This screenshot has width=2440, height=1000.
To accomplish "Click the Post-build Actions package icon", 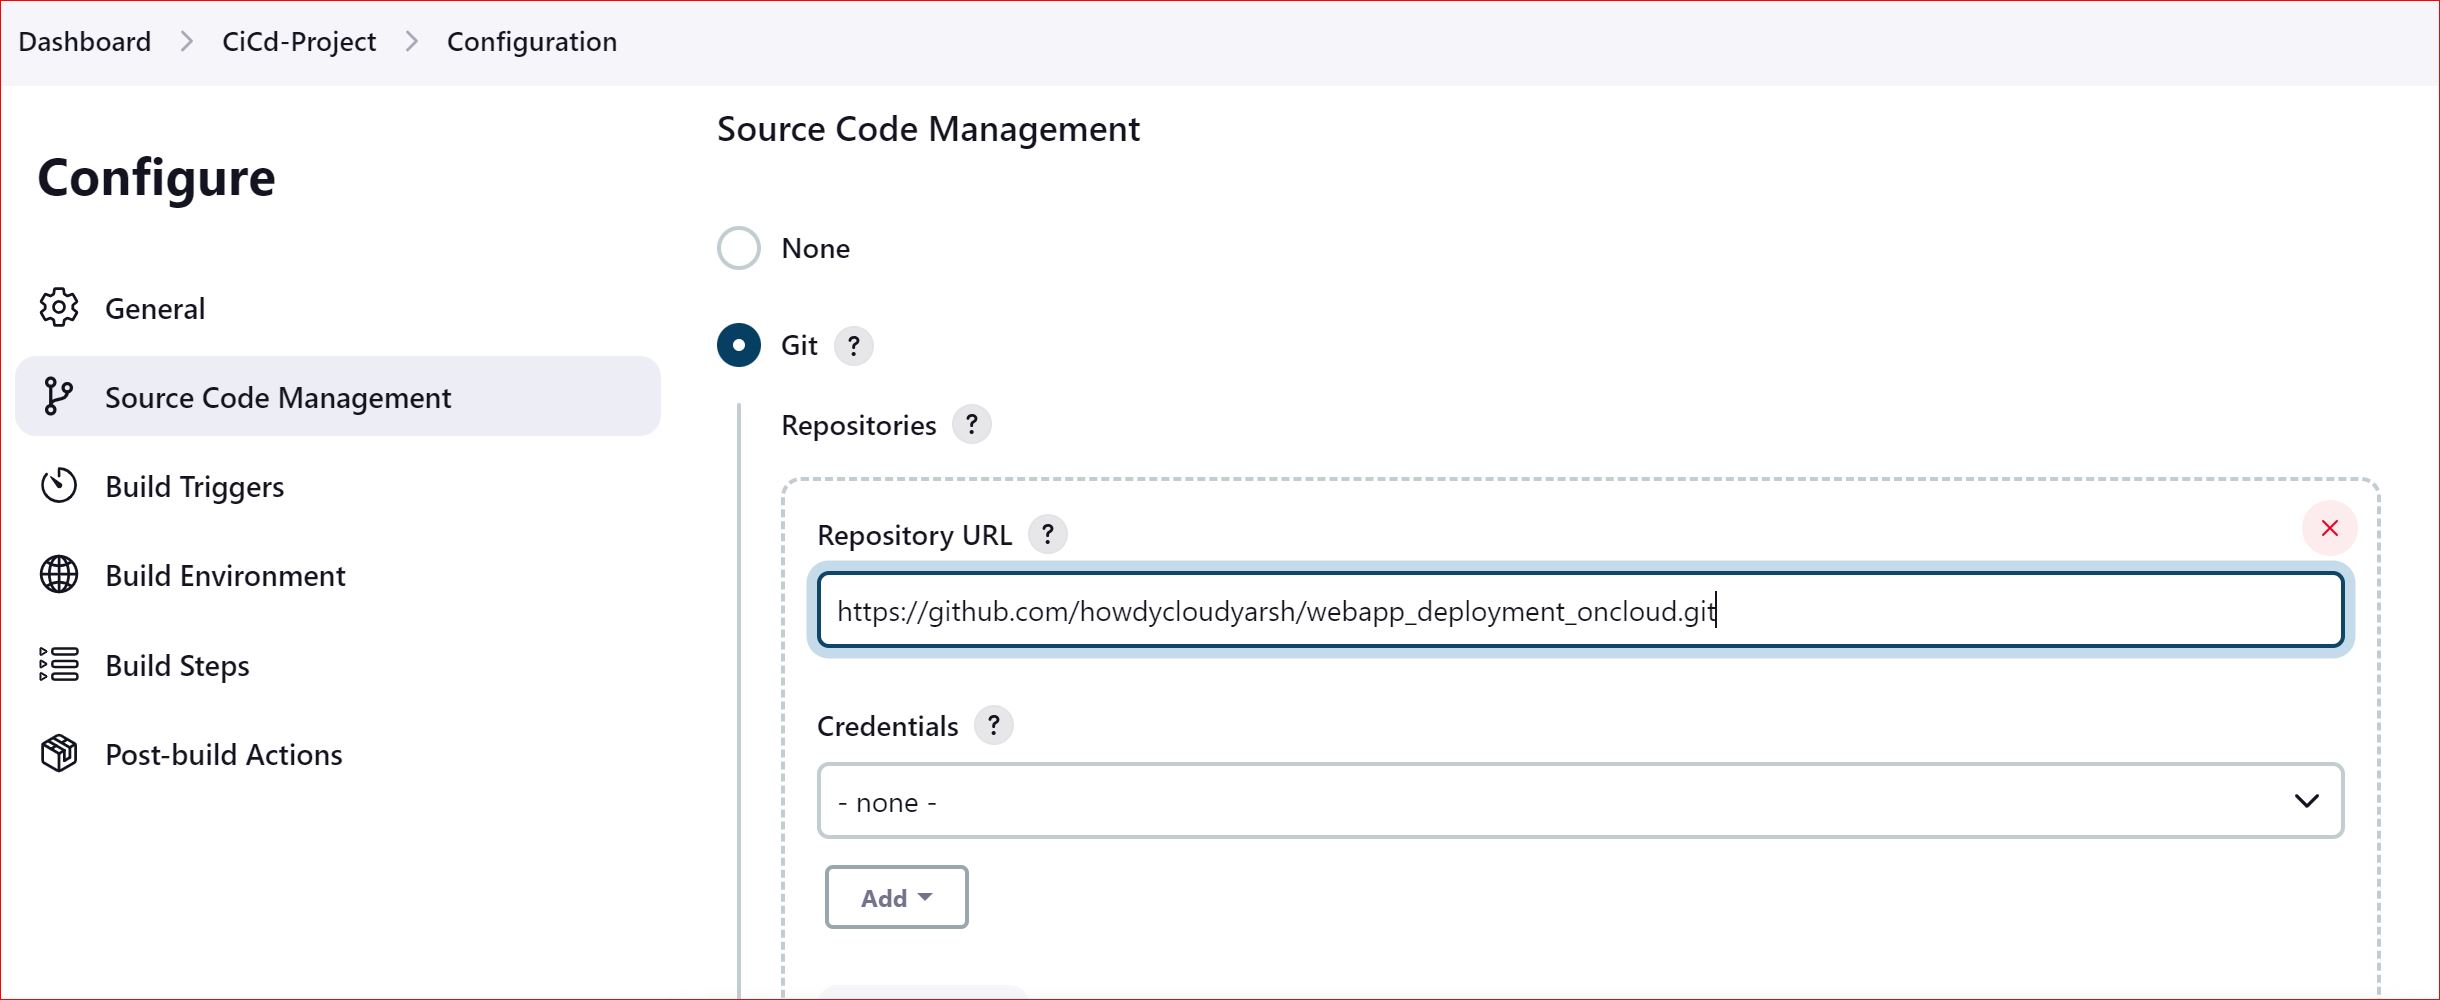I will tap(58, 753).
